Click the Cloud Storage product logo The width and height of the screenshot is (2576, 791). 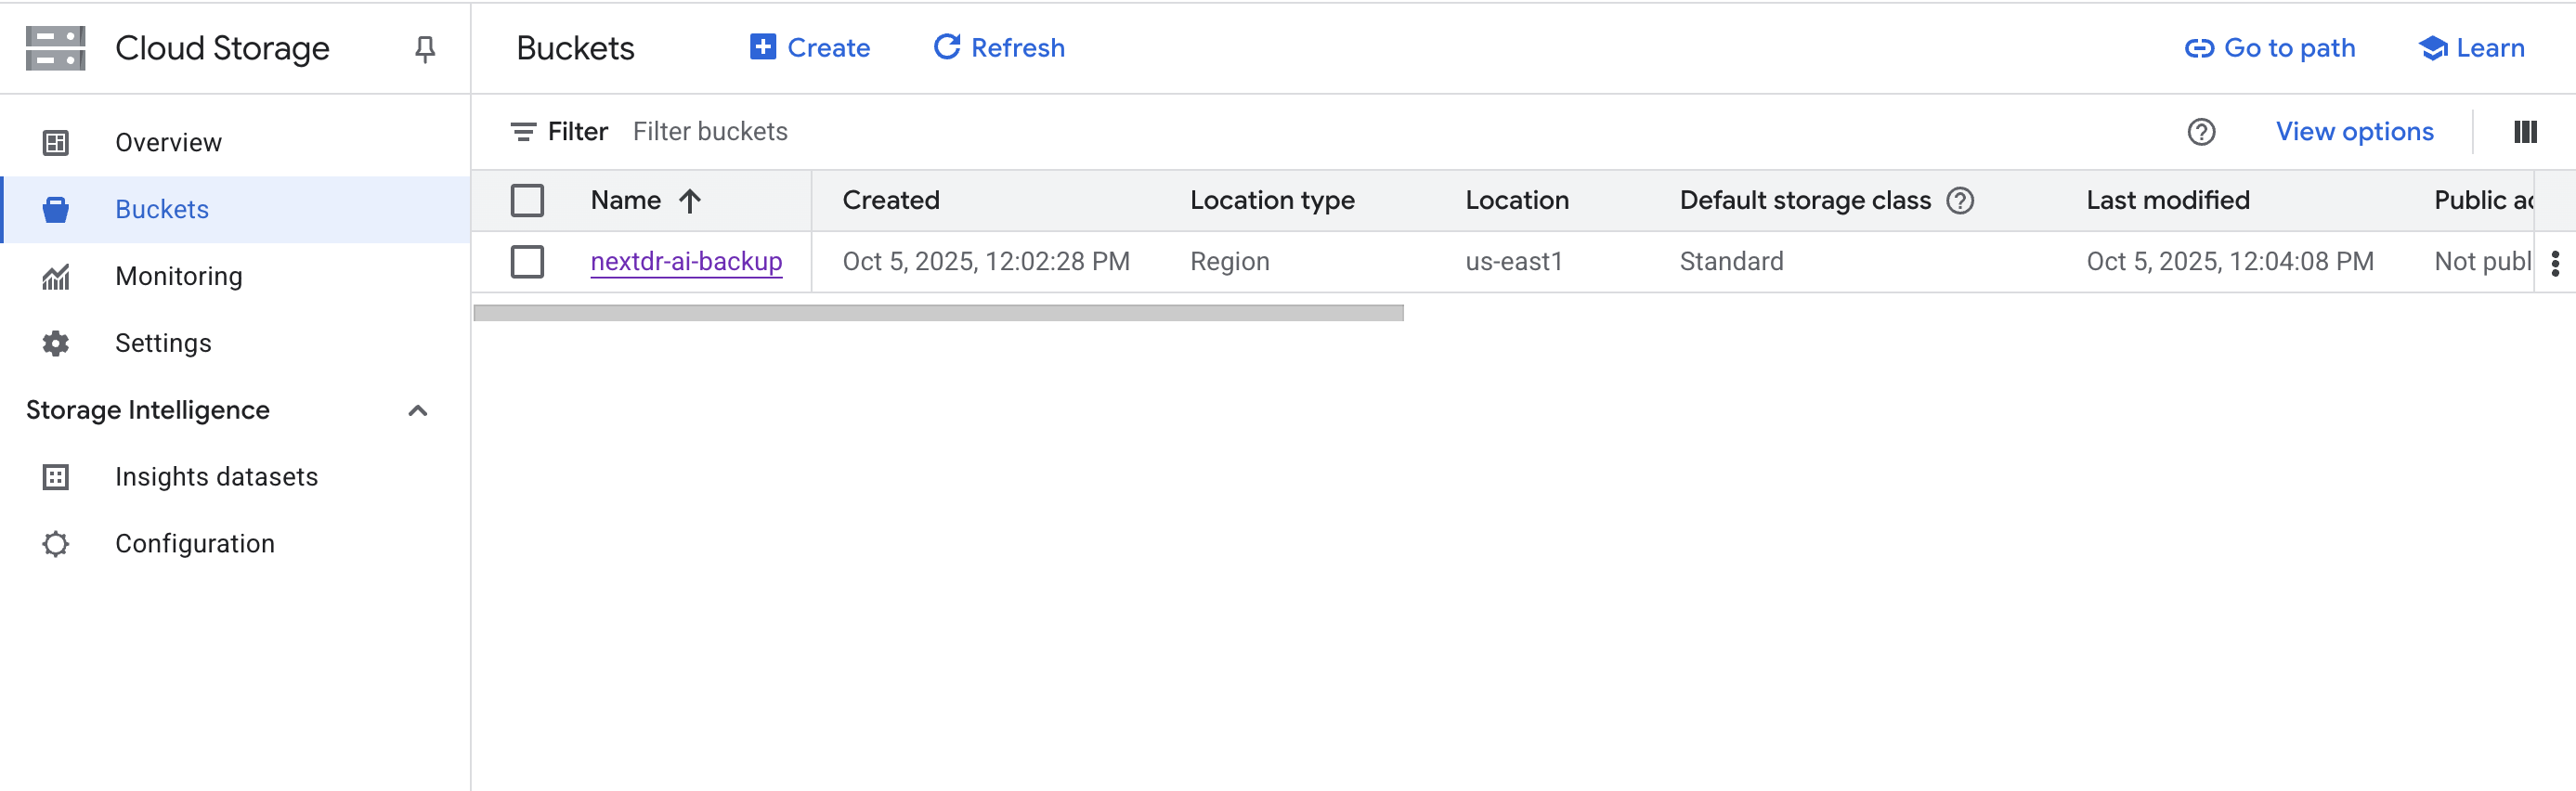(56, 49)
